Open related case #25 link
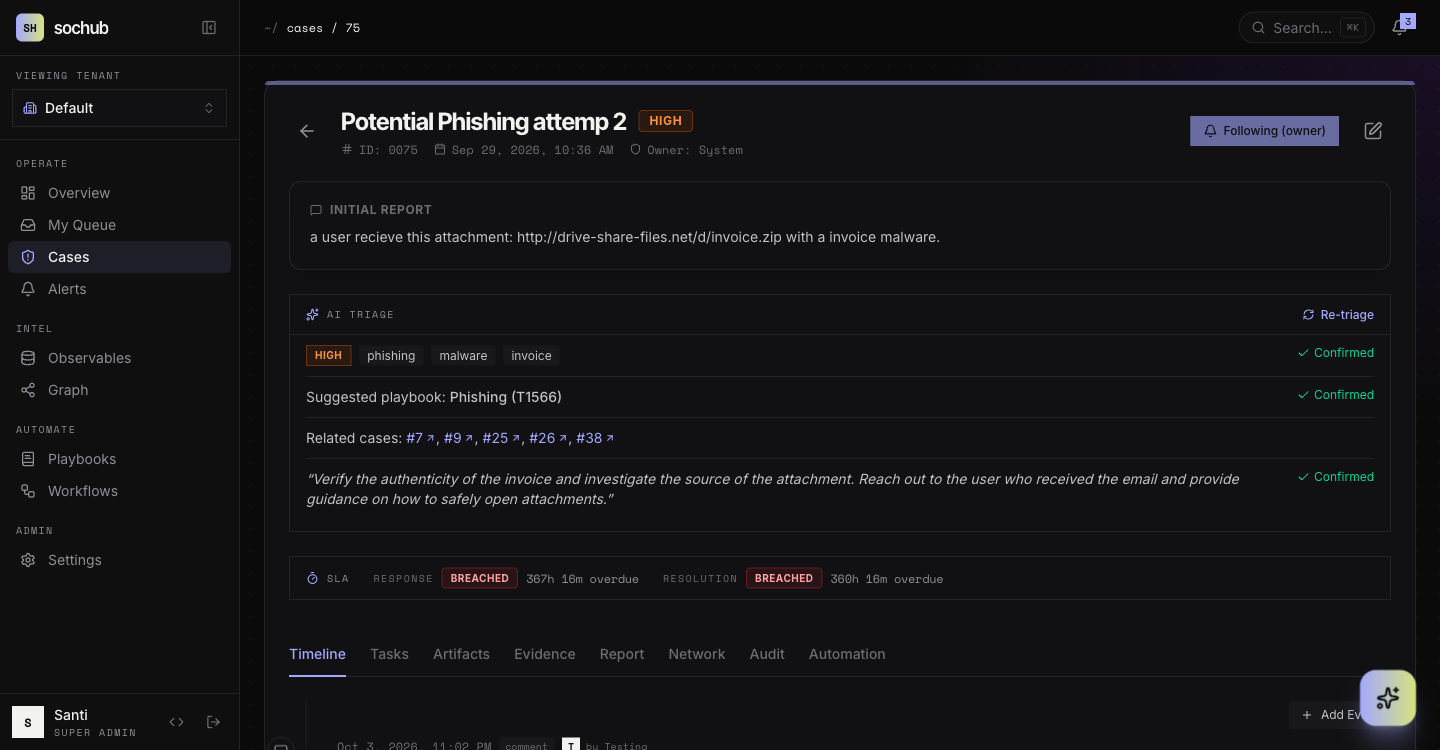The width and height of the screenshot is (1440, 750). coord(501,438)
